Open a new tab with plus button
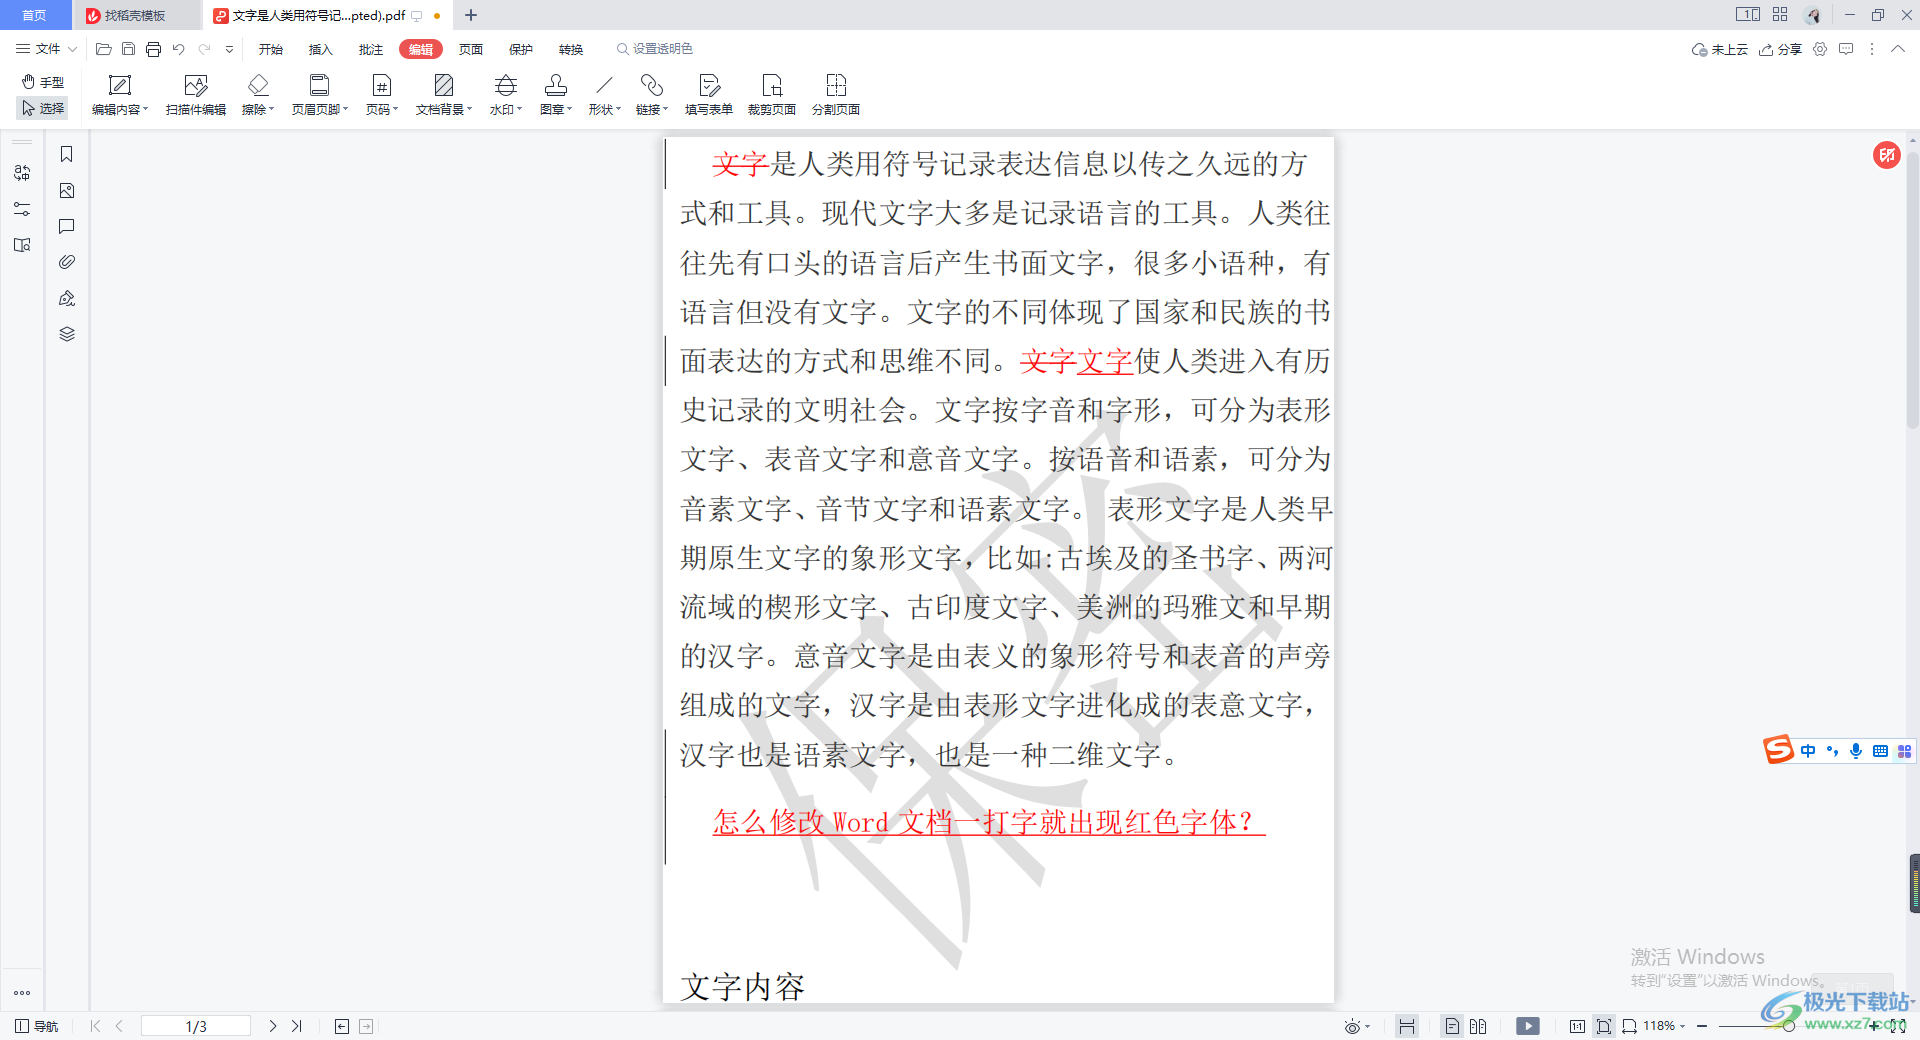This screenshot has height=1040, width=1920. click(x=471, y=15)
